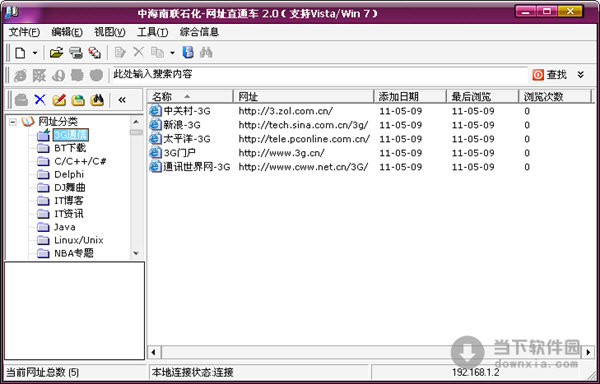This screenshot has height=384, width=600.
Task: Click the grey X delete icon in main toolbar
Action: tap(138, 52)
